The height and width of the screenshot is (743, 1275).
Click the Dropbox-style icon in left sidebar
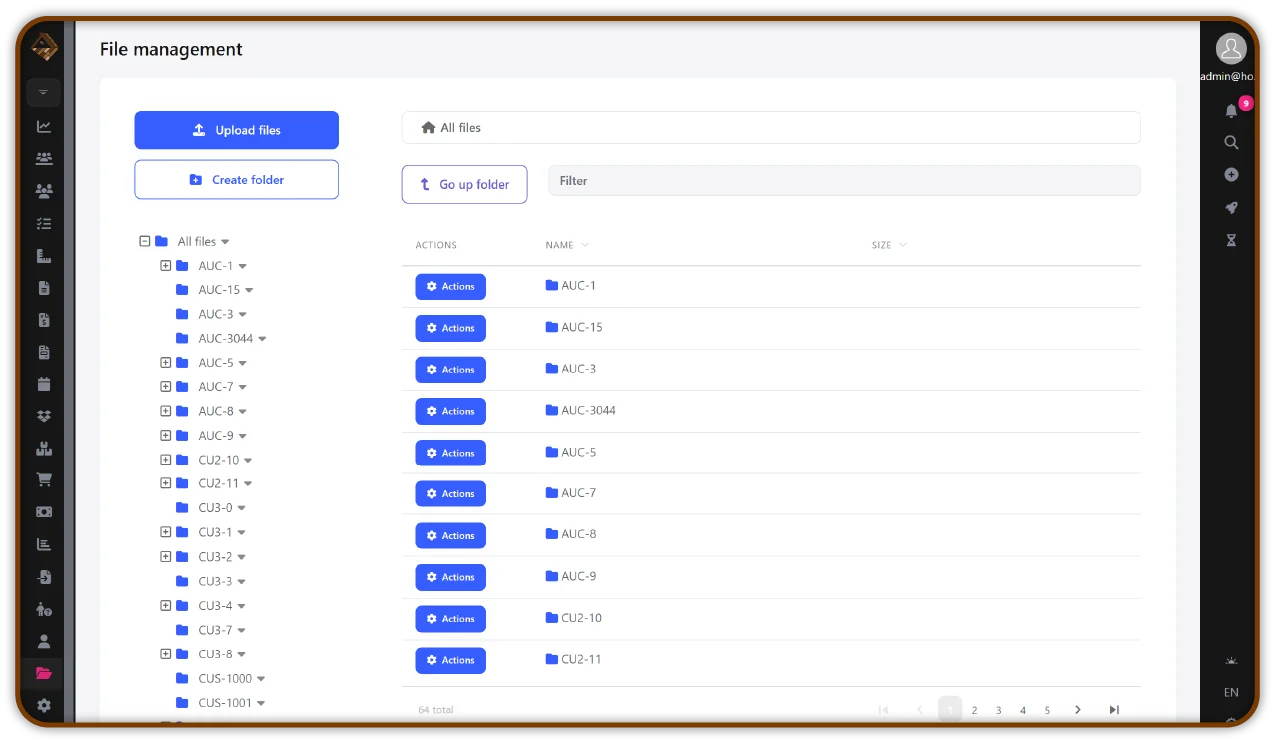[x=44, y=416]
